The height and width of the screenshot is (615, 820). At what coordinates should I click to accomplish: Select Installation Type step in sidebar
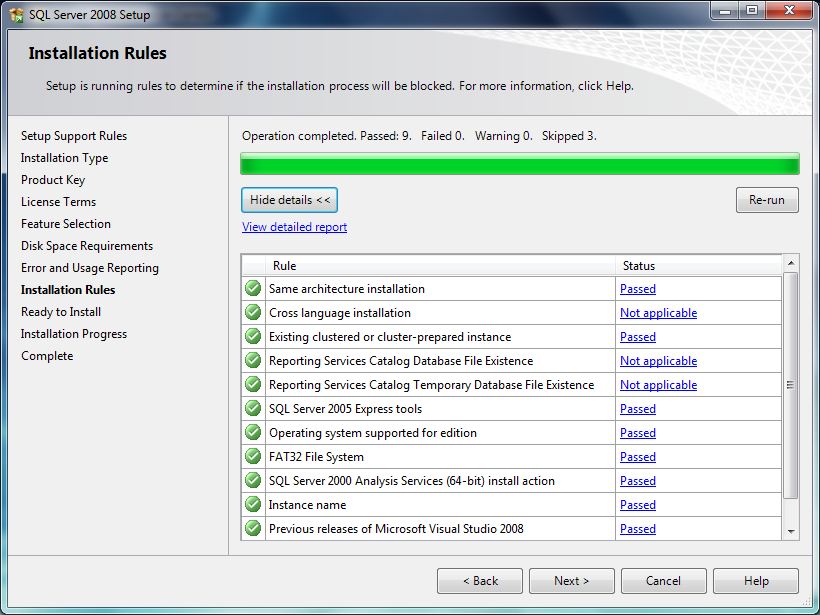(64, 158)
